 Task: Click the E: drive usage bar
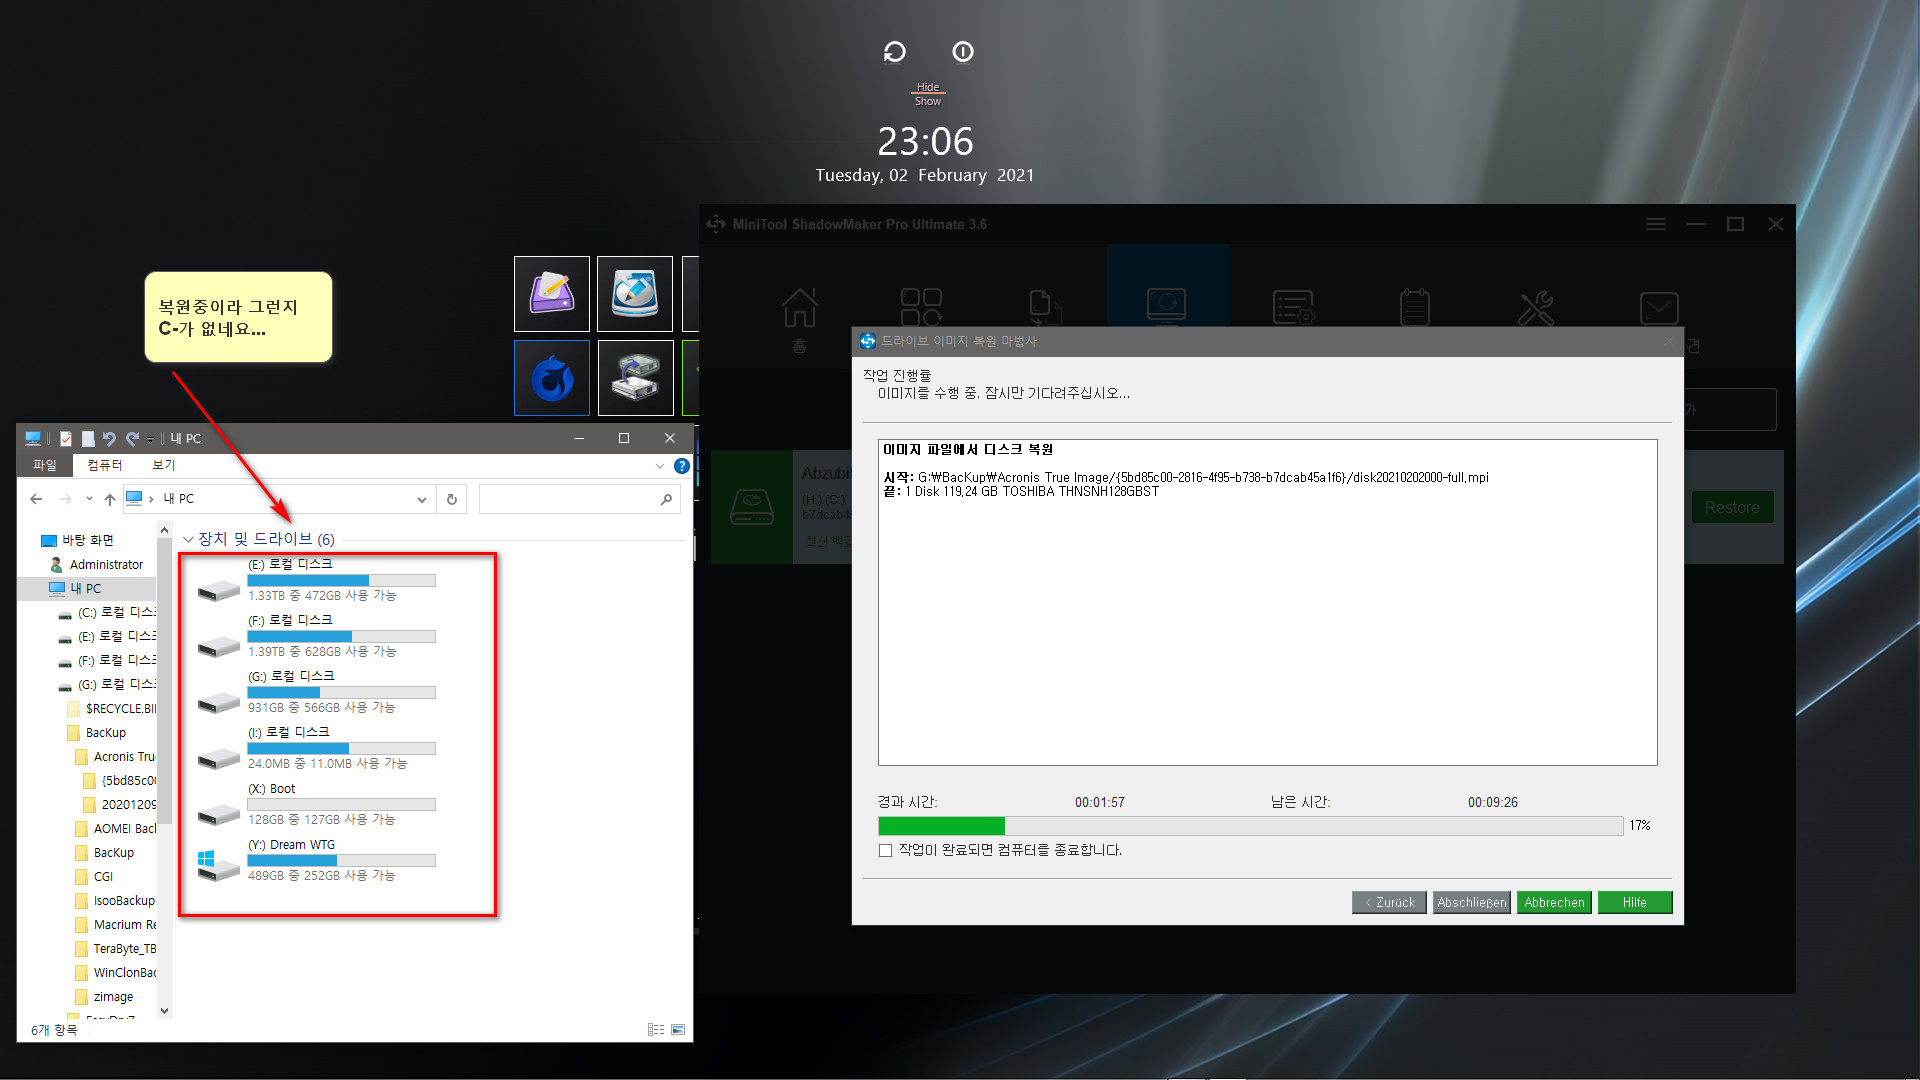click(x=341, y=580)
